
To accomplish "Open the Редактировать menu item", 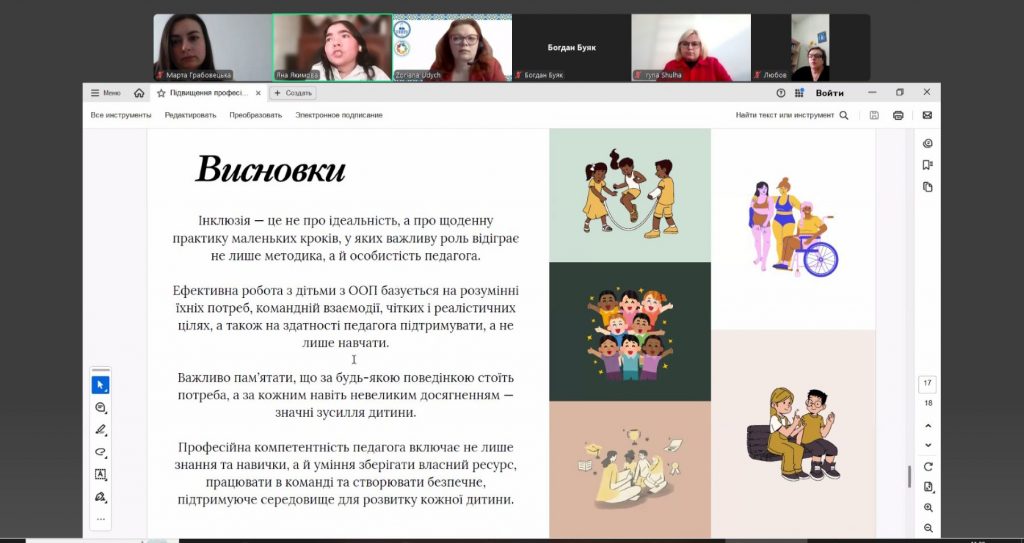I will coord(190,115).
